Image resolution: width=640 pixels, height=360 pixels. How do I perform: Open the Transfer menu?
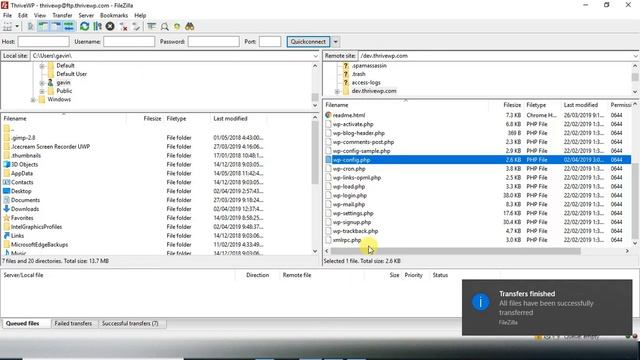(x=62, y=15)
